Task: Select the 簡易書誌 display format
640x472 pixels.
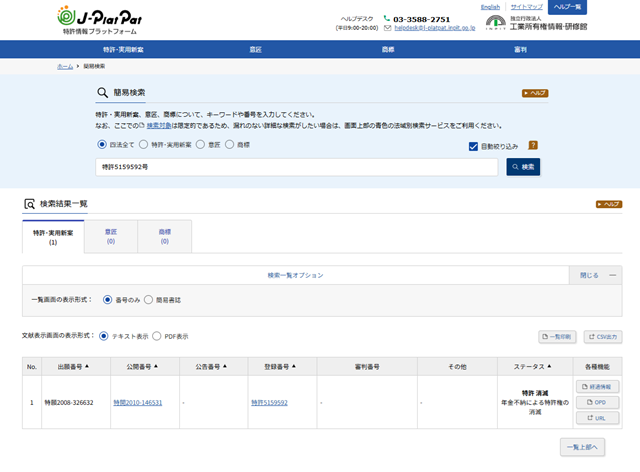Action: pyautogui.click(x=149, y=299)
